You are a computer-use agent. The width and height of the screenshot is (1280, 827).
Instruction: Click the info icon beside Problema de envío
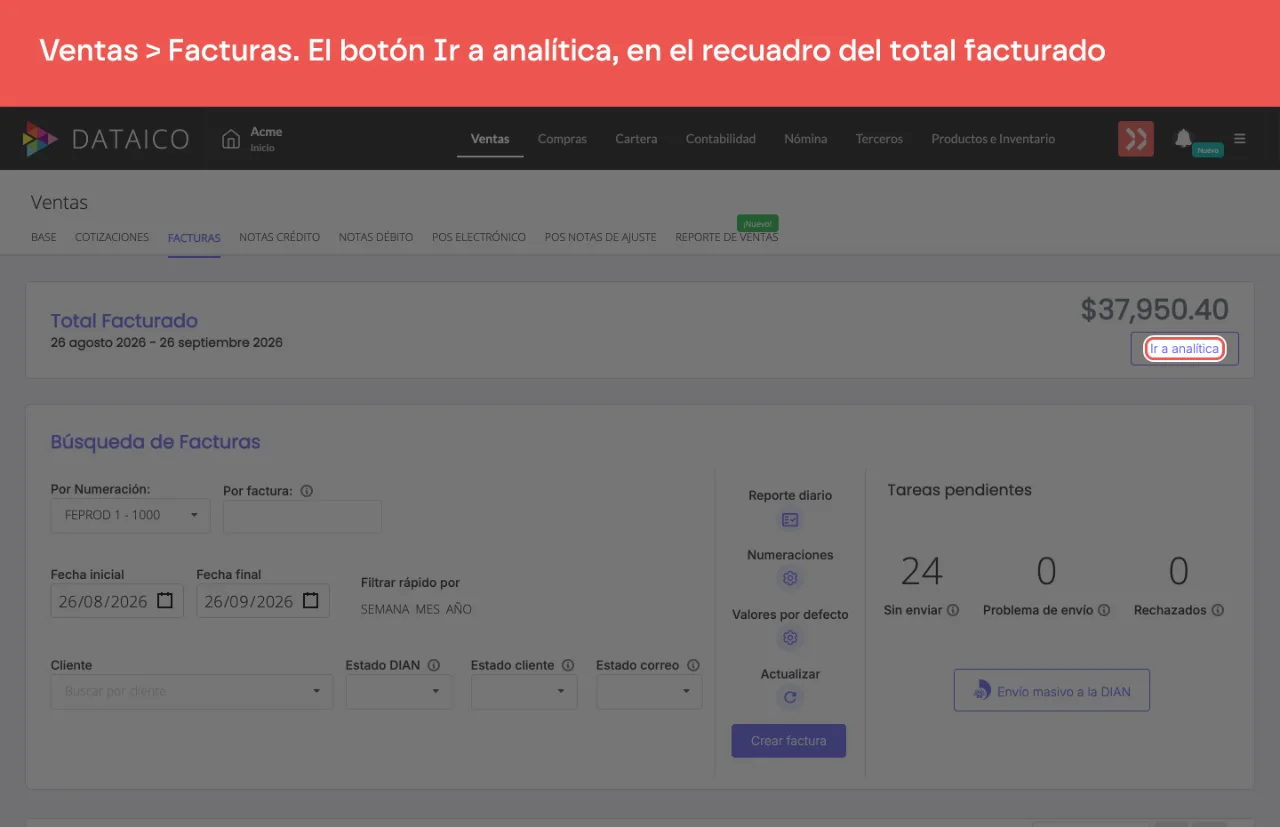click(x=1104, y=610)
